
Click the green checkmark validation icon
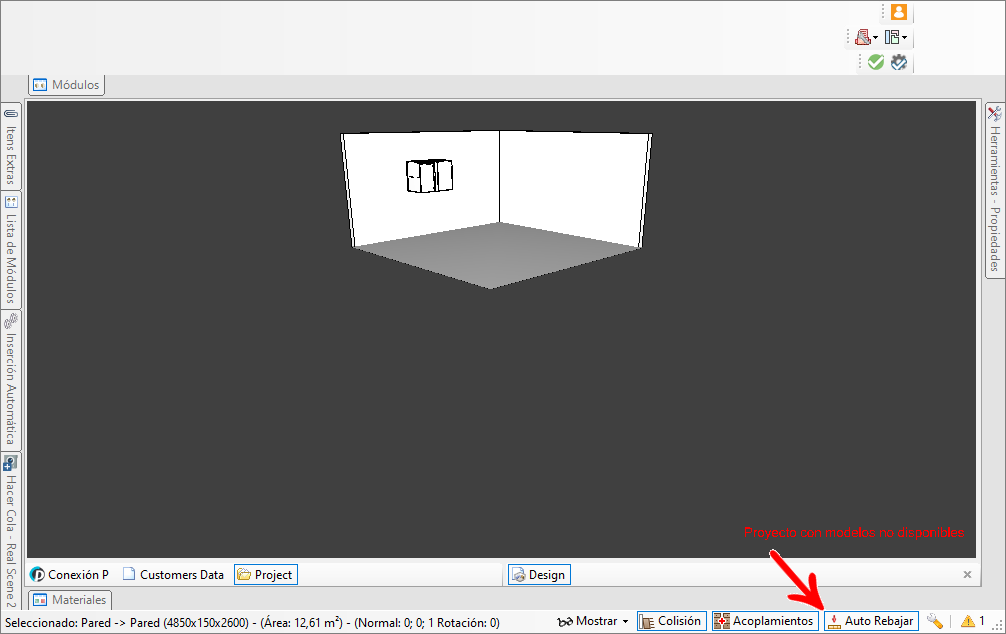(x=876, y=62)
